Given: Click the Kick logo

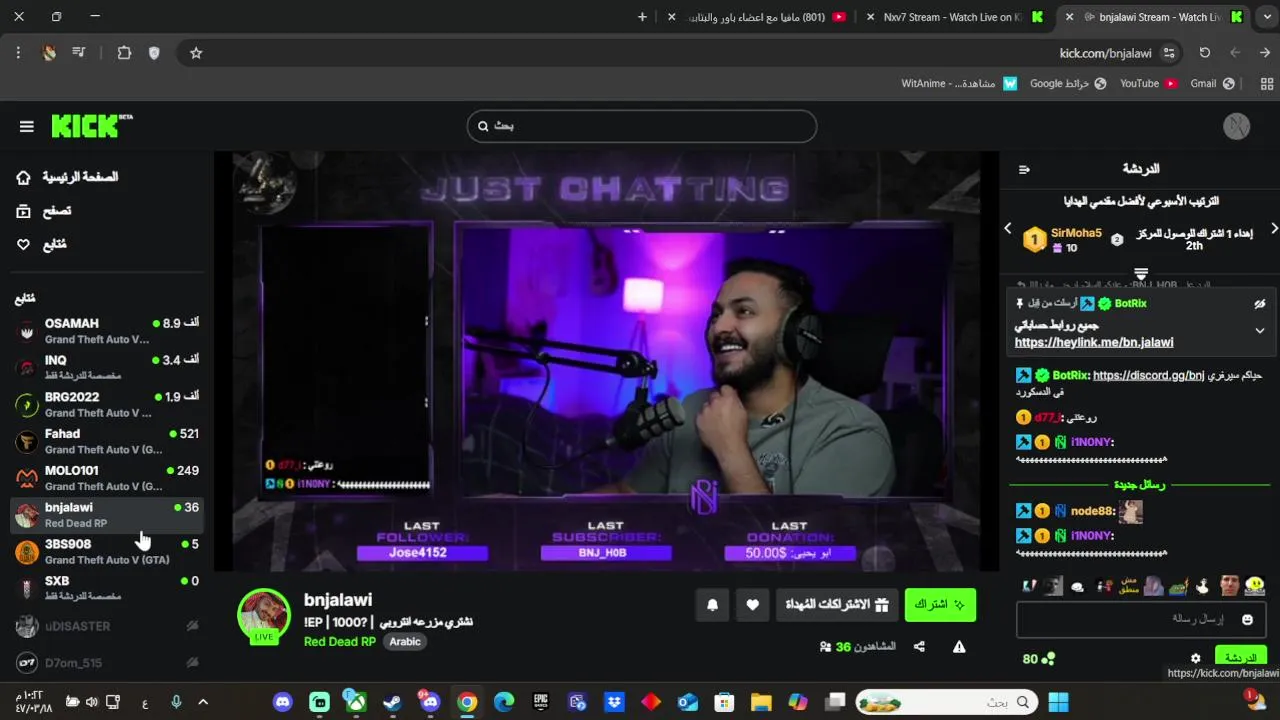Looking at the screenshot, I should point(91,125).
